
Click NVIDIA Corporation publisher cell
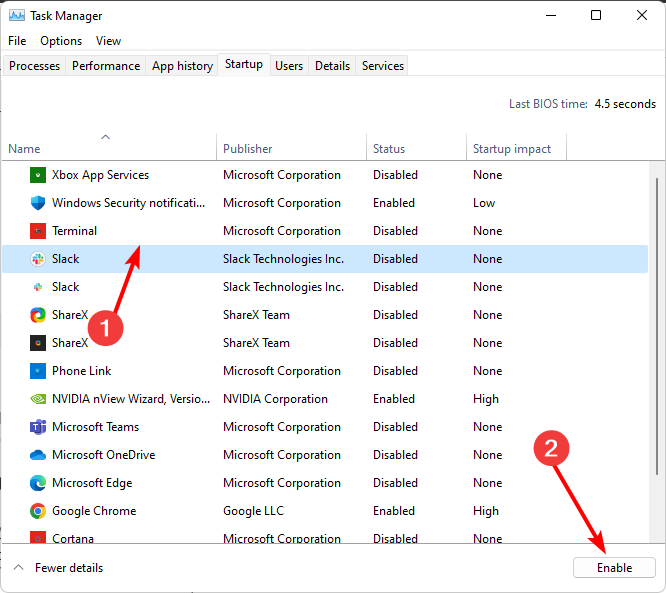(x=275, y=399)
